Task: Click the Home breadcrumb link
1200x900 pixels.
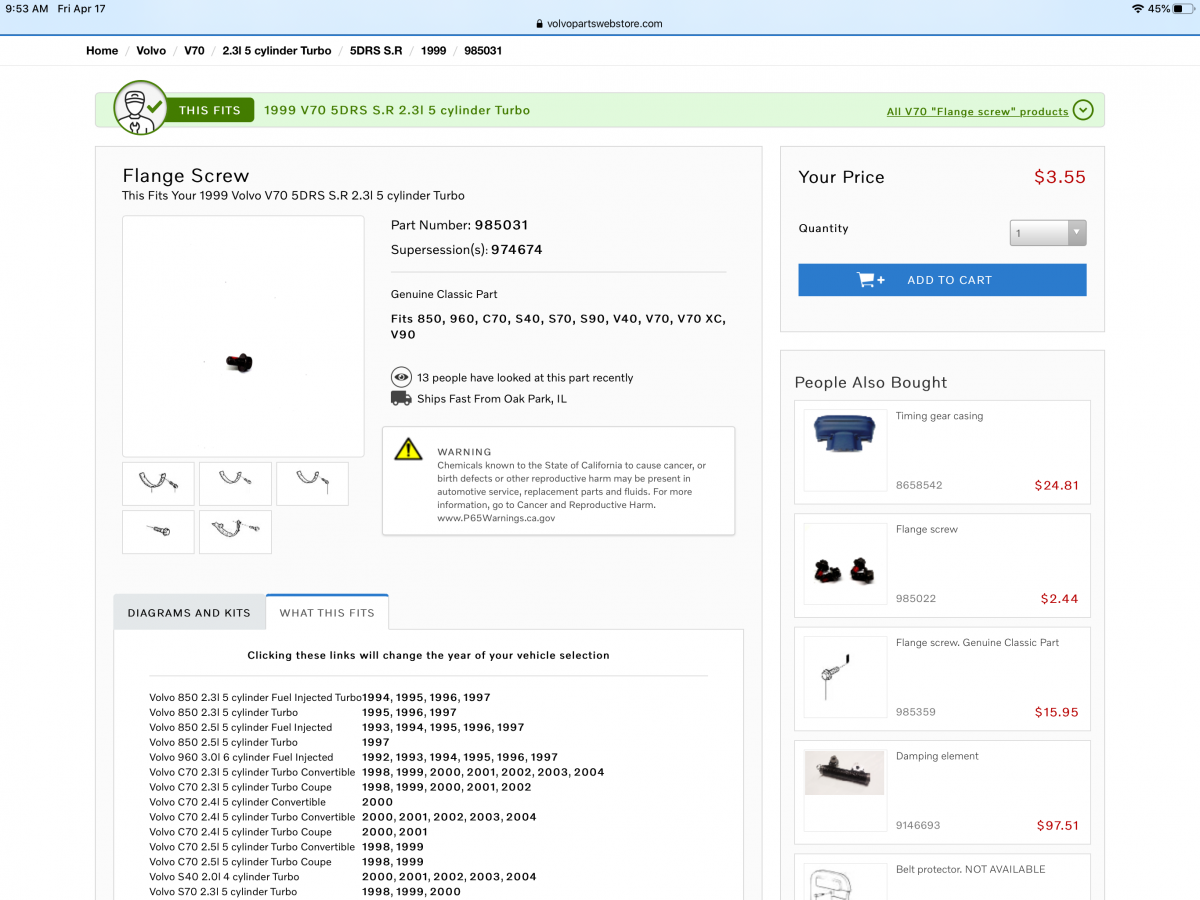Action: pyautogui.click(x=102, y=51)
